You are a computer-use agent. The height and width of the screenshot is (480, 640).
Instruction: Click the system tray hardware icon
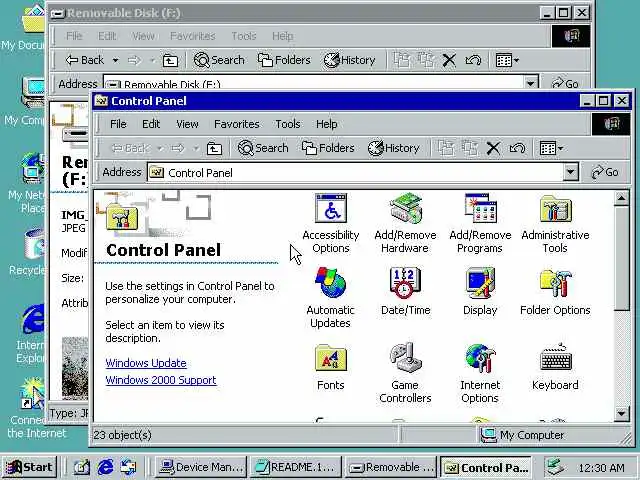(556, 467)
